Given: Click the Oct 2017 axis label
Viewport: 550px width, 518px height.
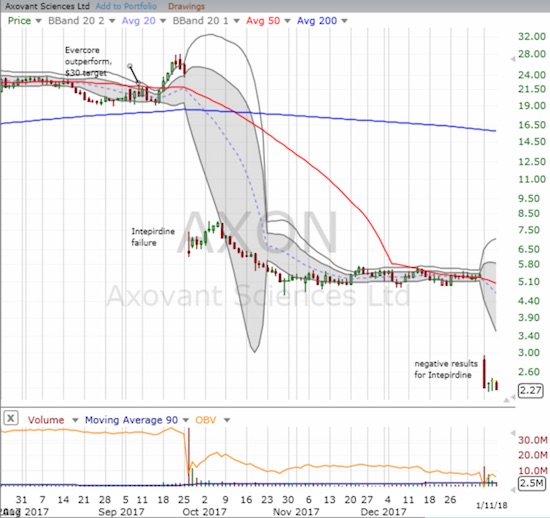Looking at the screenshot, I should coord(205,512).
